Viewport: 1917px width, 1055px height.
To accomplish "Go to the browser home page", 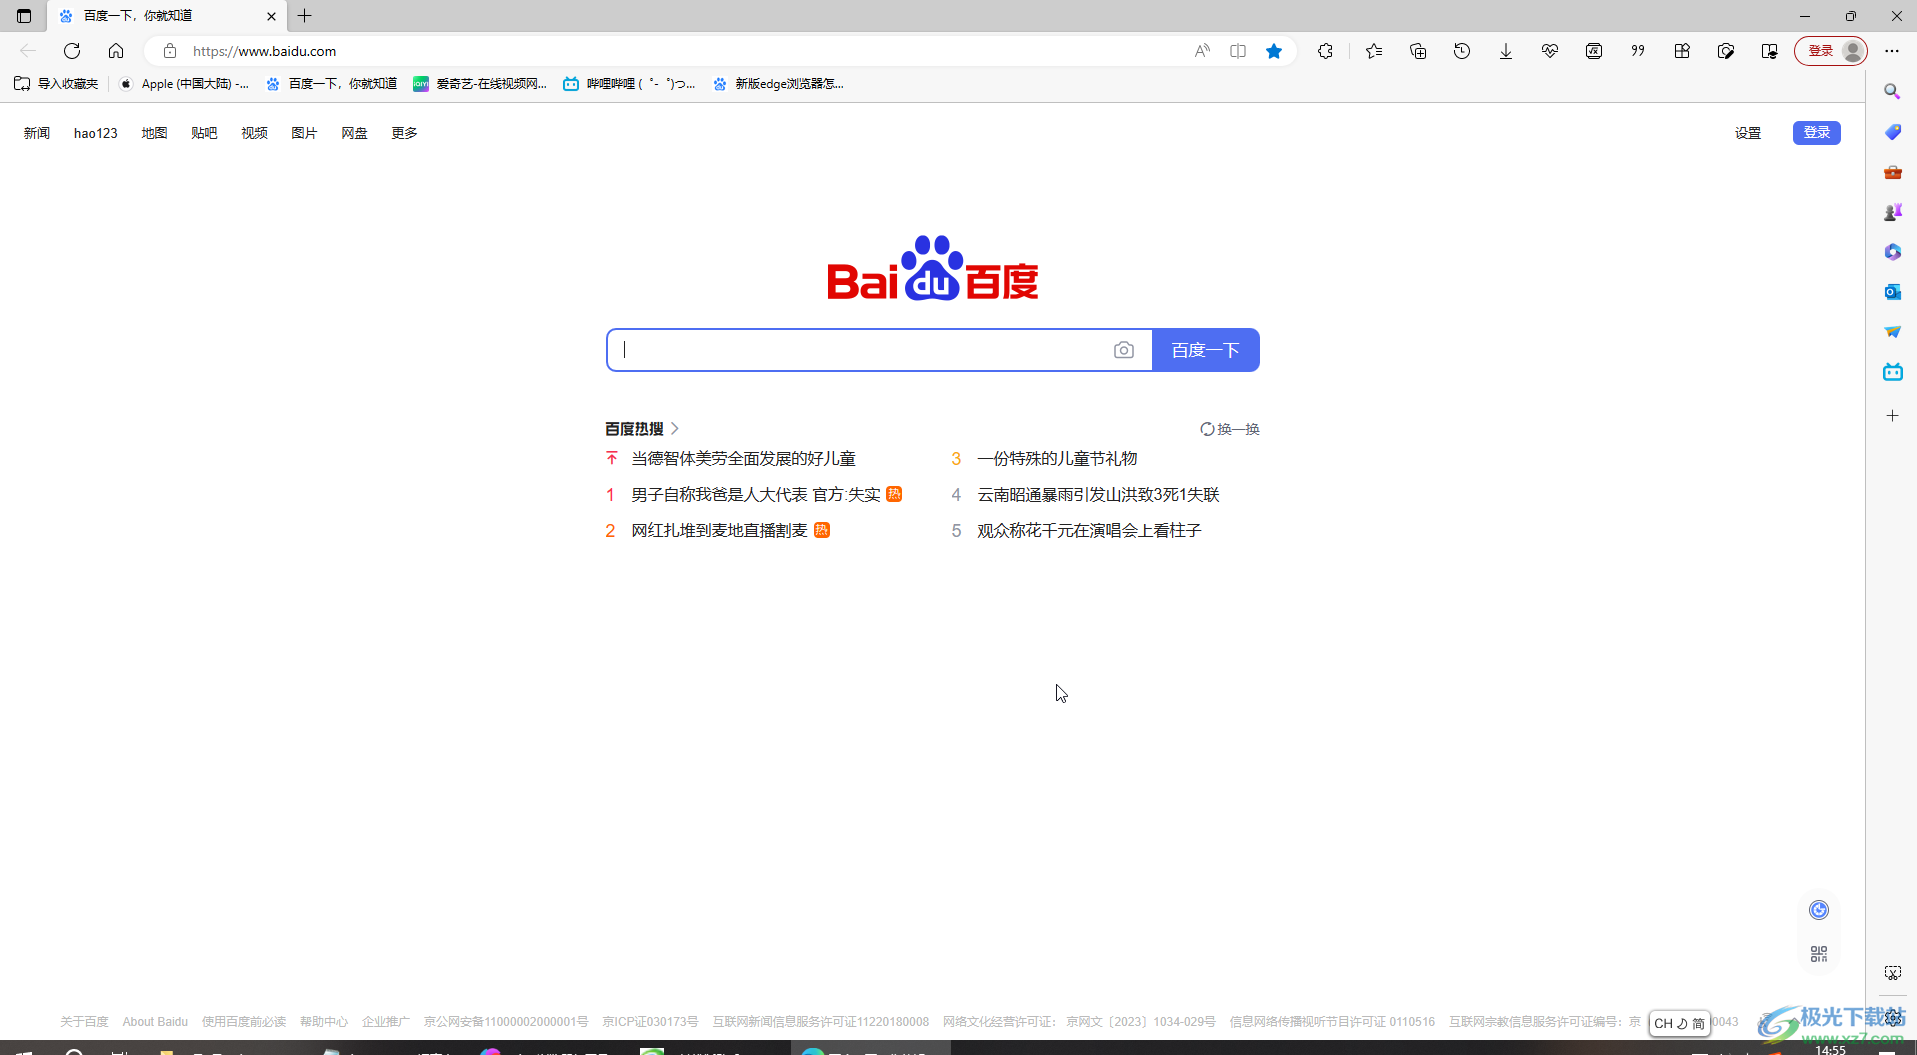I will click(116, 51).
